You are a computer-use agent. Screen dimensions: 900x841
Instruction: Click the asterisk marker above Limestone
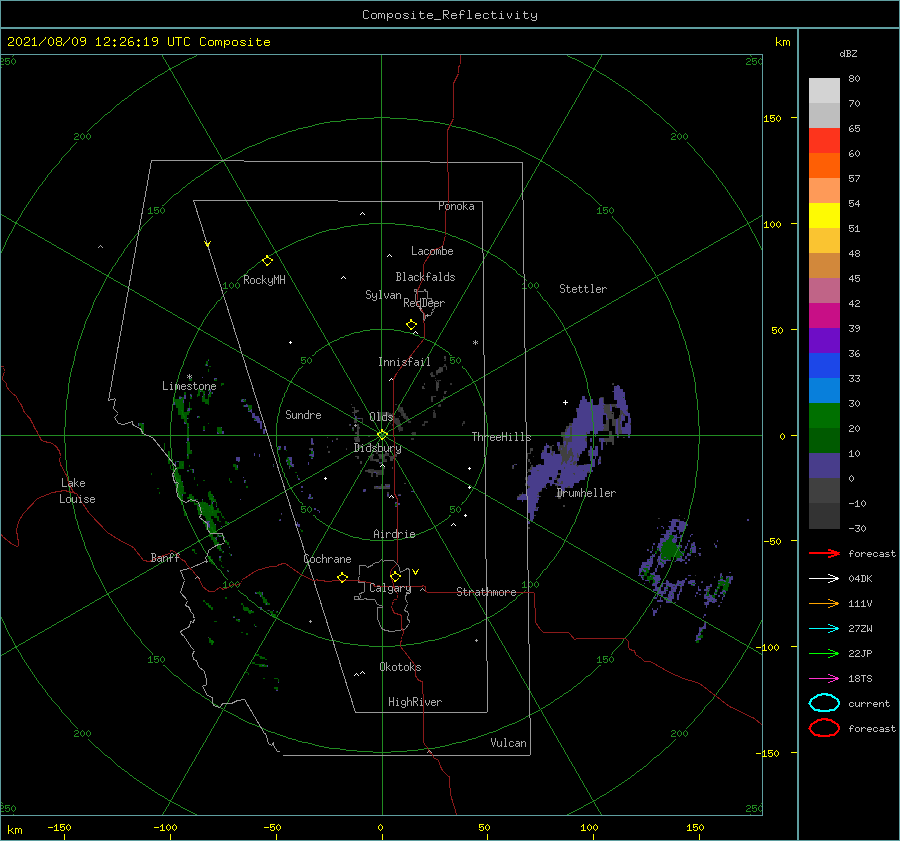(189, 377)
